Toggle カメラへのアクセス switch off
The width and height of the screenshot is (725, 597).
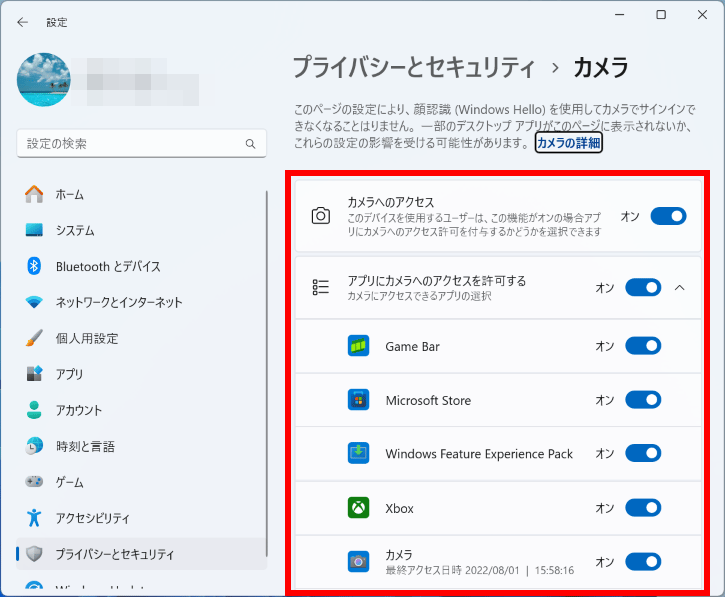(669, 216)
